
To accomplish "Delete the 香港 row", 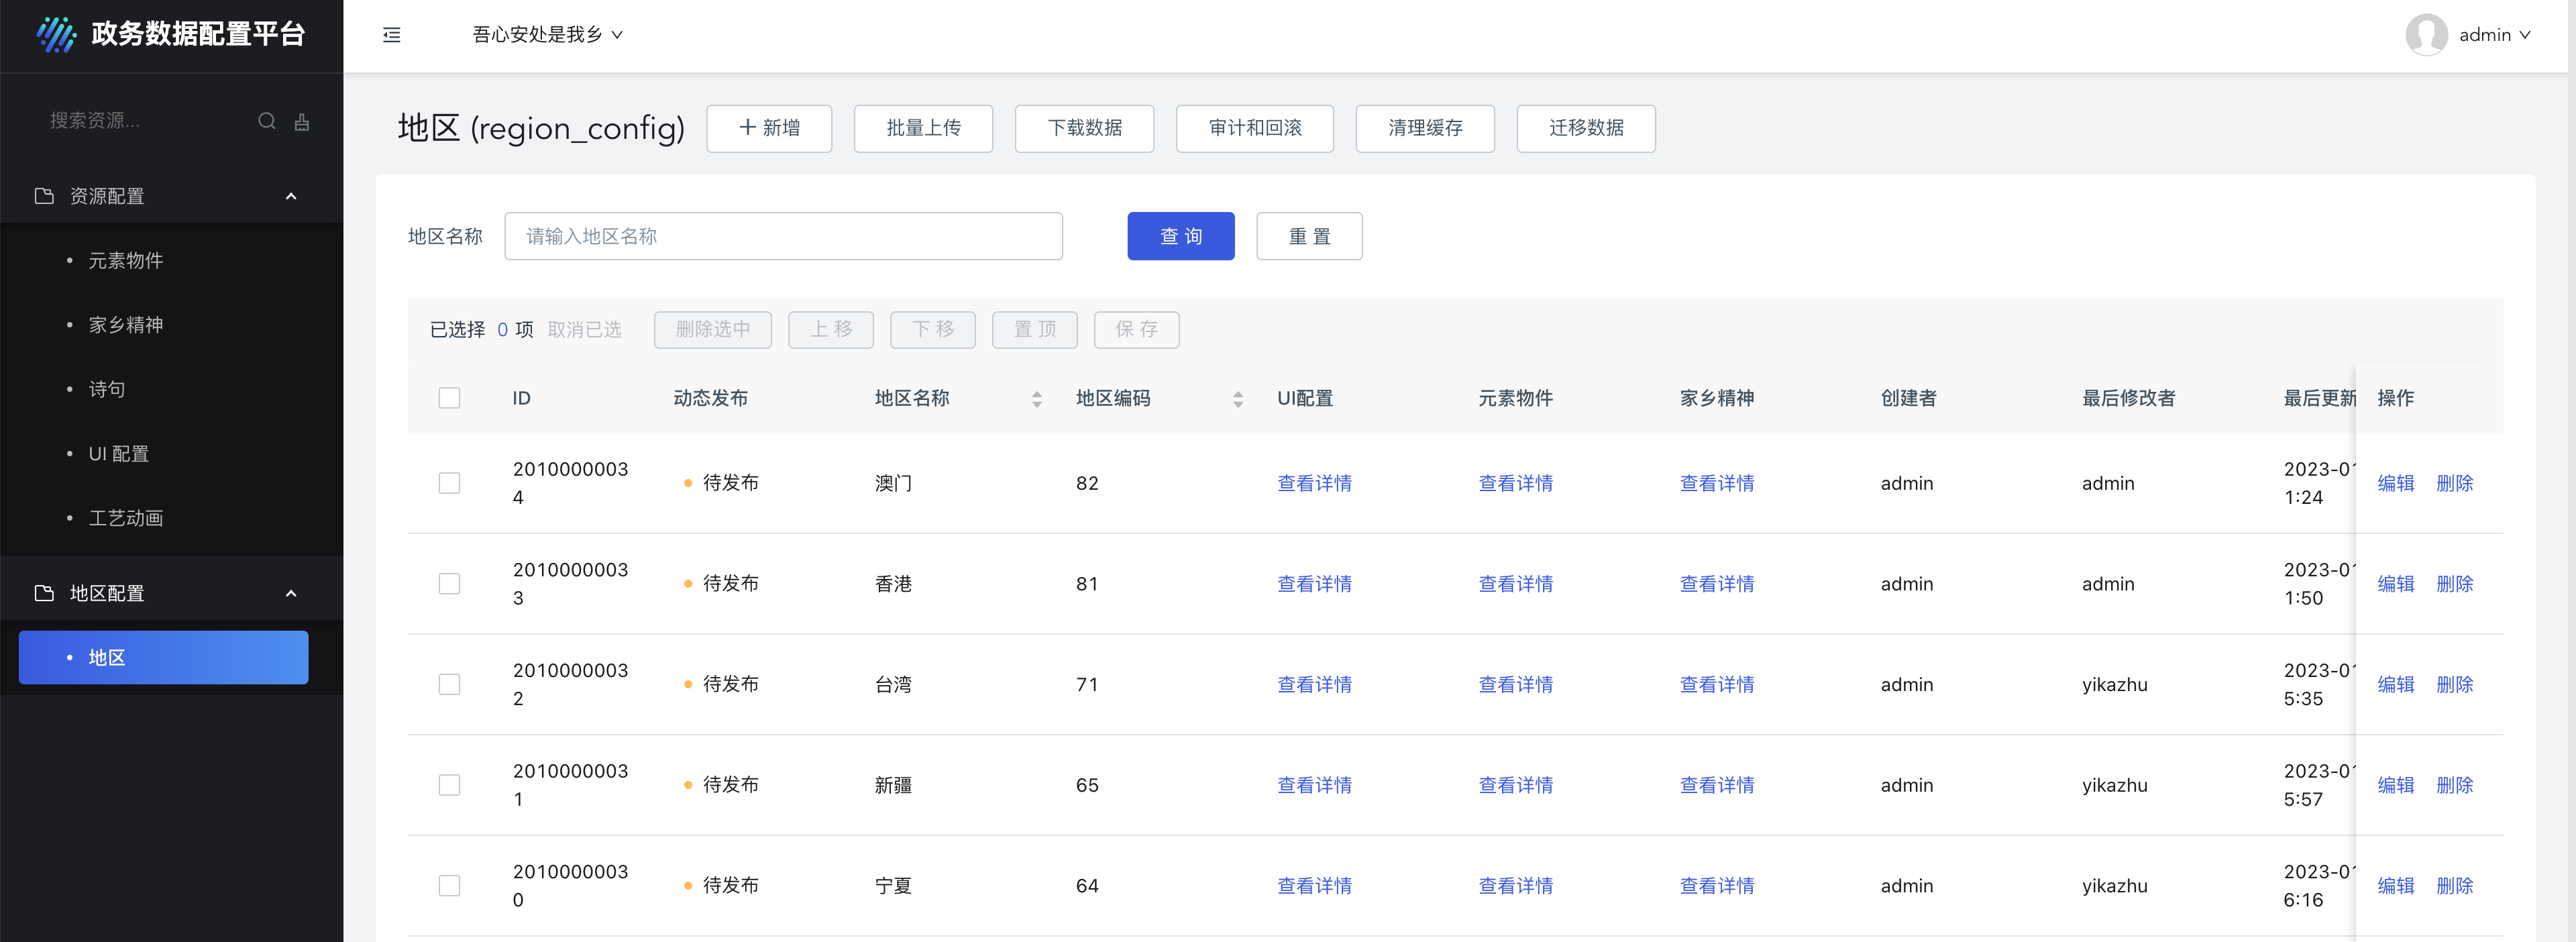I will 2455,584.
